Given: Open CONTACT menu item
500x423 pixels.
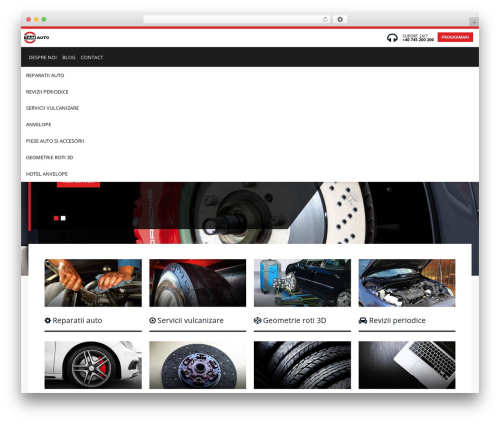Looking at the screenshot, I should pyautogui.click(x=92, y=57).
